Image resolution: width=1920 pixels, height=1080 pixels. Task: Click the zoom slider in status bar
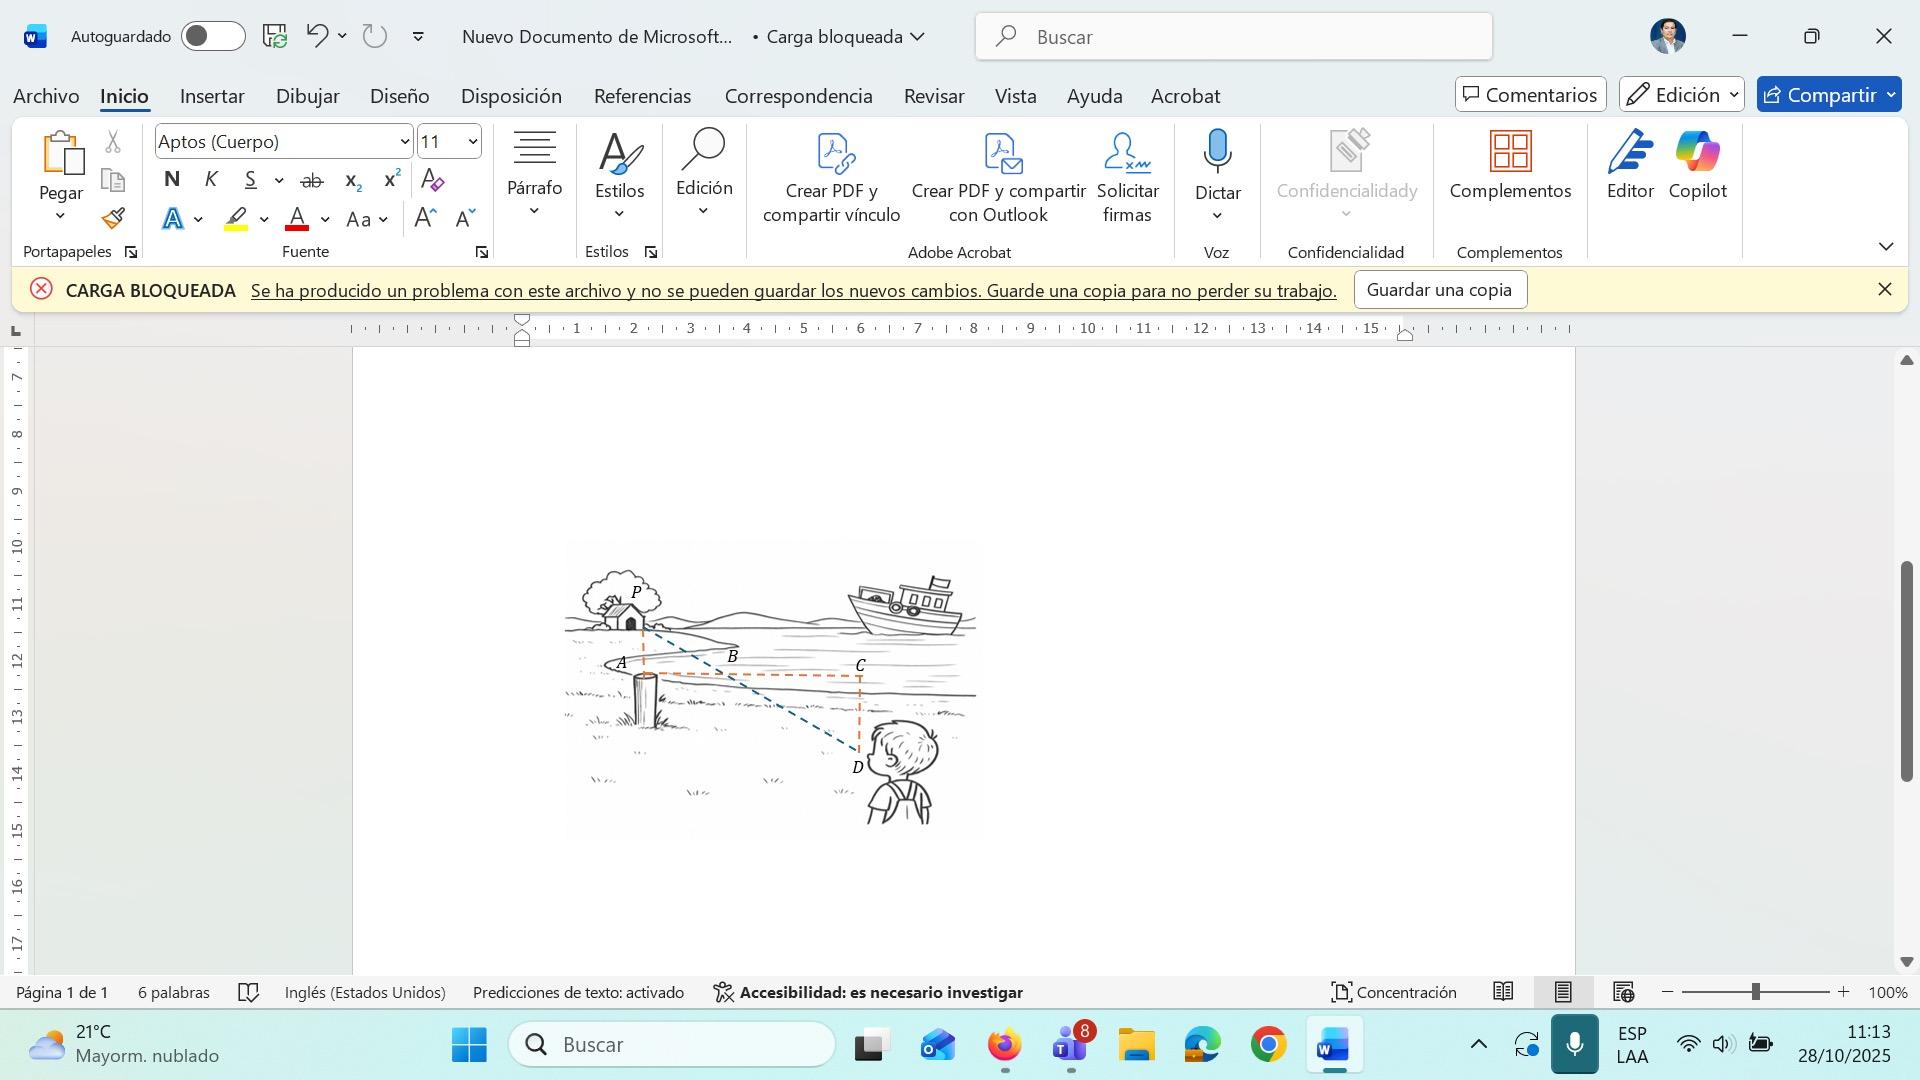point(1755,993)
